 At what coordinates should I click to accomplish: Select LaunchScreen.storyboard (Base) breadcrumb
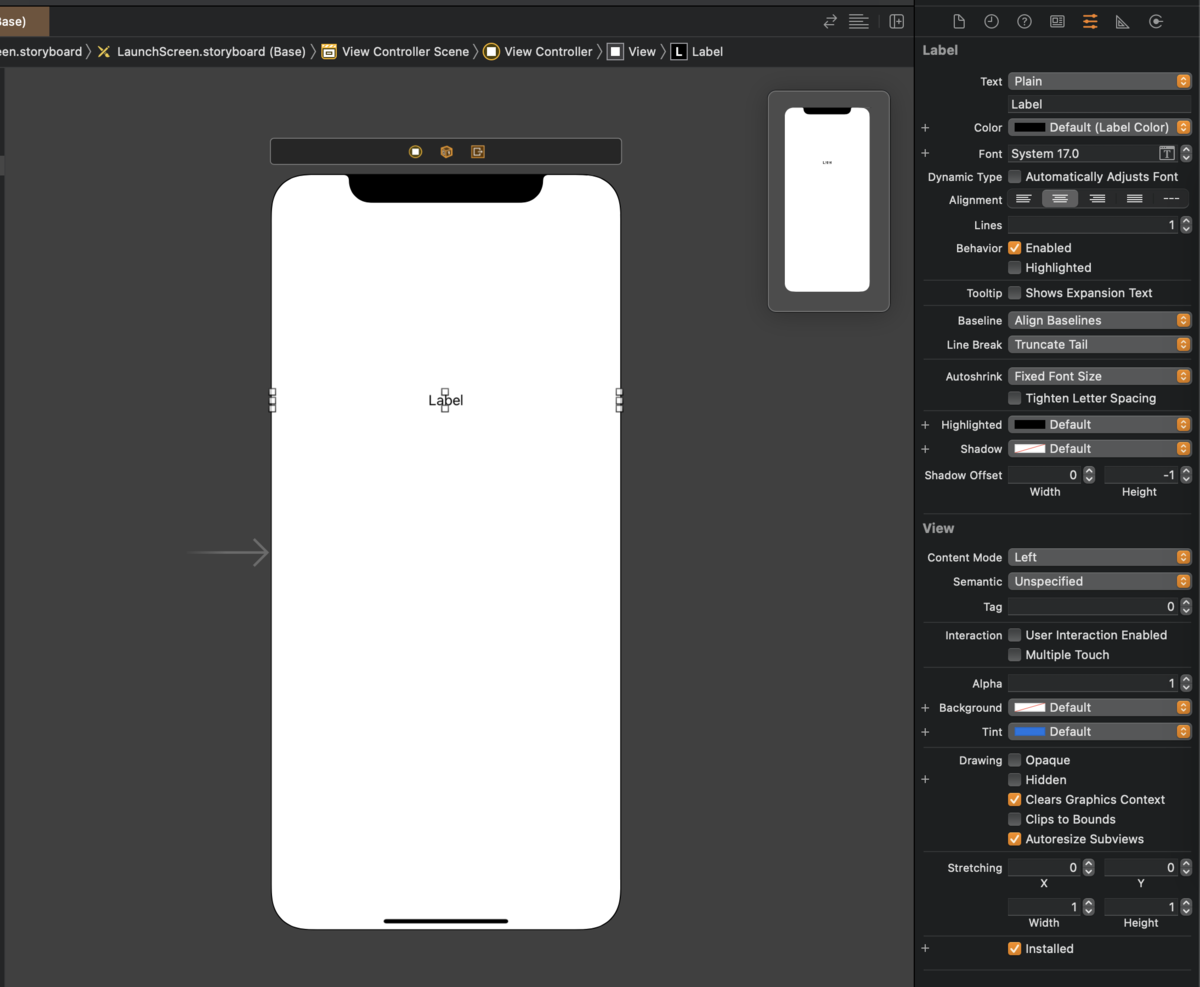click(x=201, y=52)
